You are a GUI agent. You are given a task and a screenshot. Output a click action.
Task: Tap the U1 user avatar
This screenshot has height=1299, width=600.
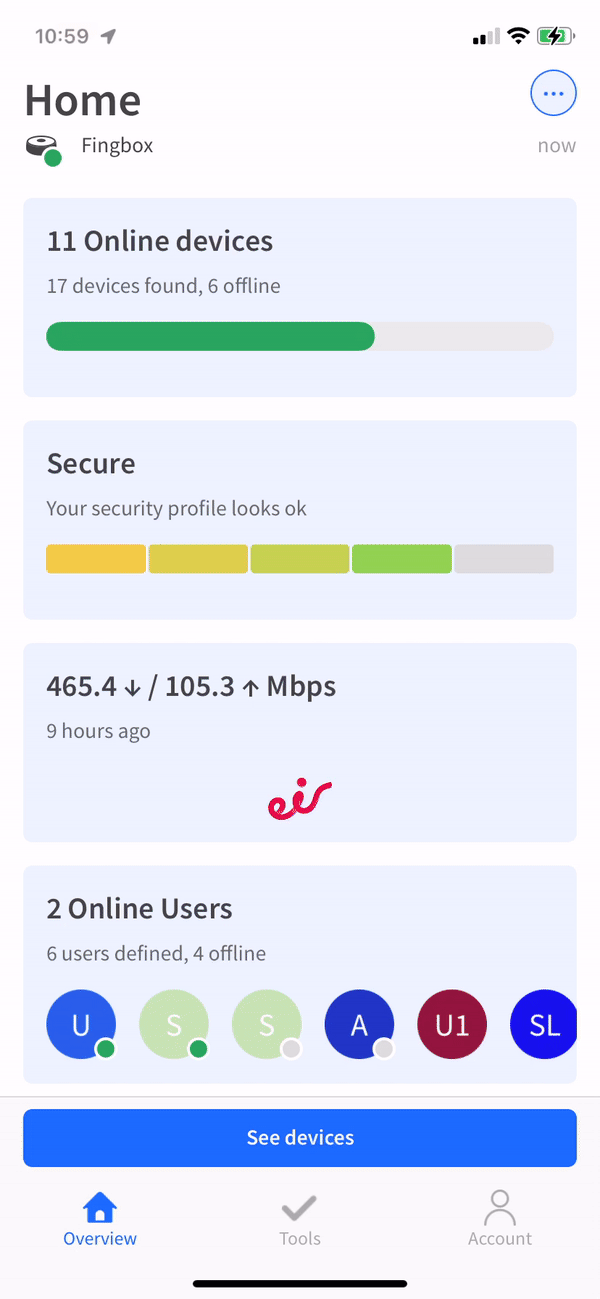[451, 1024]
